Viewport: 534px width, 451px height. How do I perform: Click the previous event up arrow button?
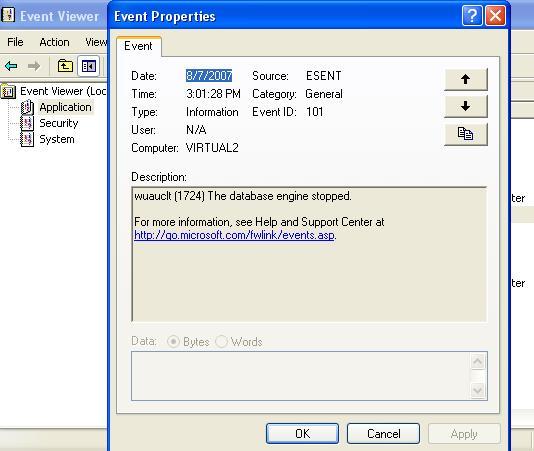466,79
